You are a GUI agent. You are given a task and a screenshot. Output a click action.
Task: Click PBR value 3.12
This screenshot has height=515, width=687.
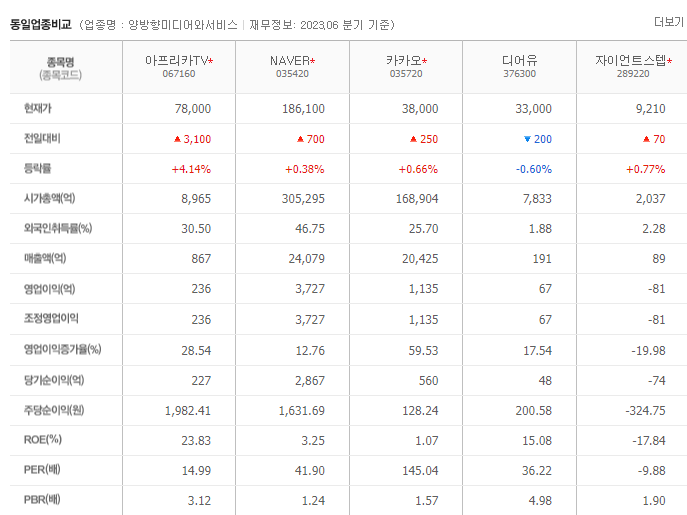(199, 501)
